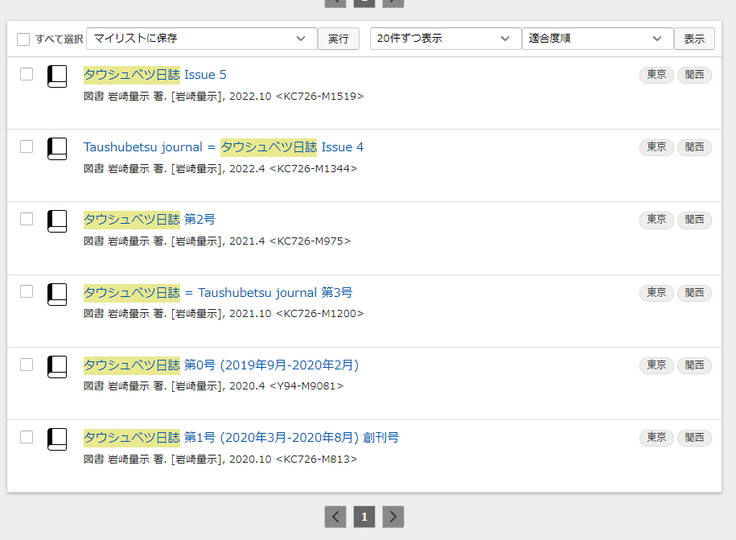736x540 pixels.
Task: Click the book icon beside タウシュベツ日誌 第2号
Action: (x=57, y=222)
